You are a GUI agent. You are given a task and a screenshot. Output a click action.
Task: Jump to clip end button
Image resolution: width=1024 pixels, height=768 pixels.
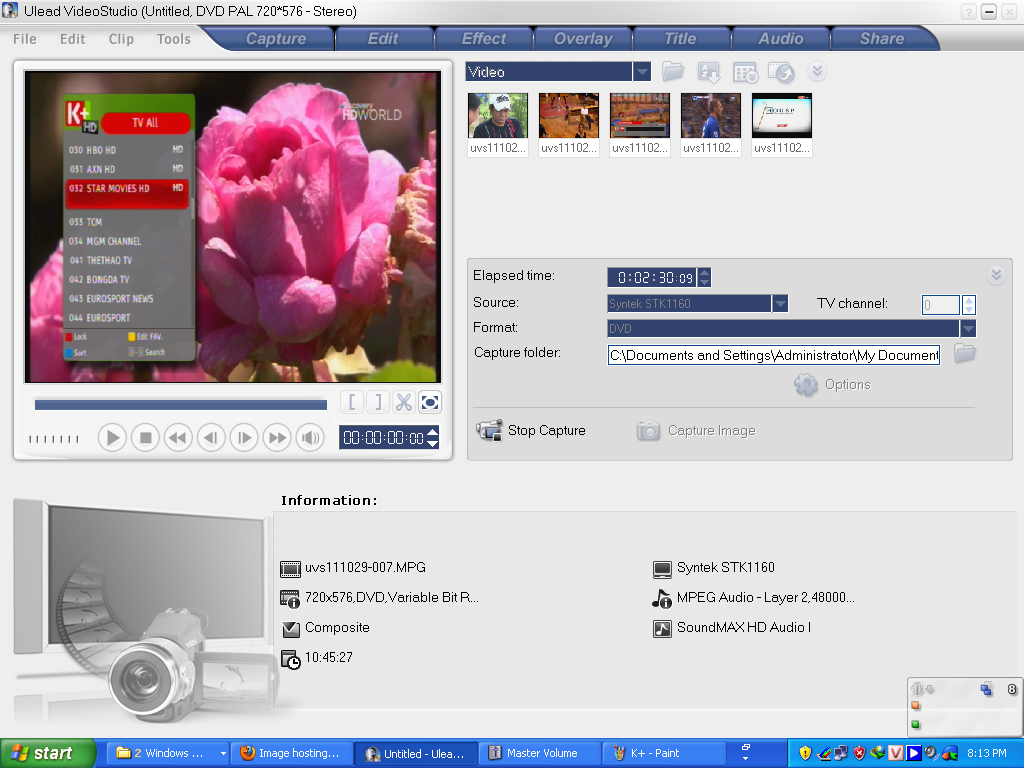(x=277, y=438)
